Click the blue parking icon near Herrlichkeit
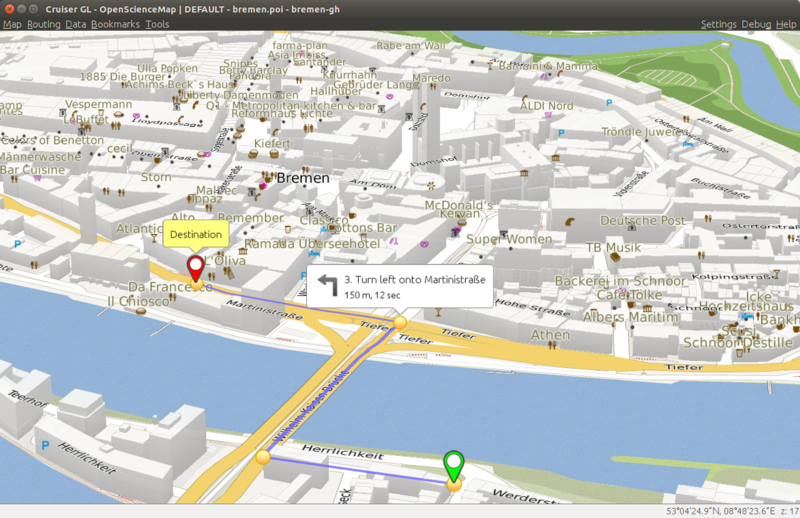Viewport: 800px width, 518px height. click(x=45, y=446)
